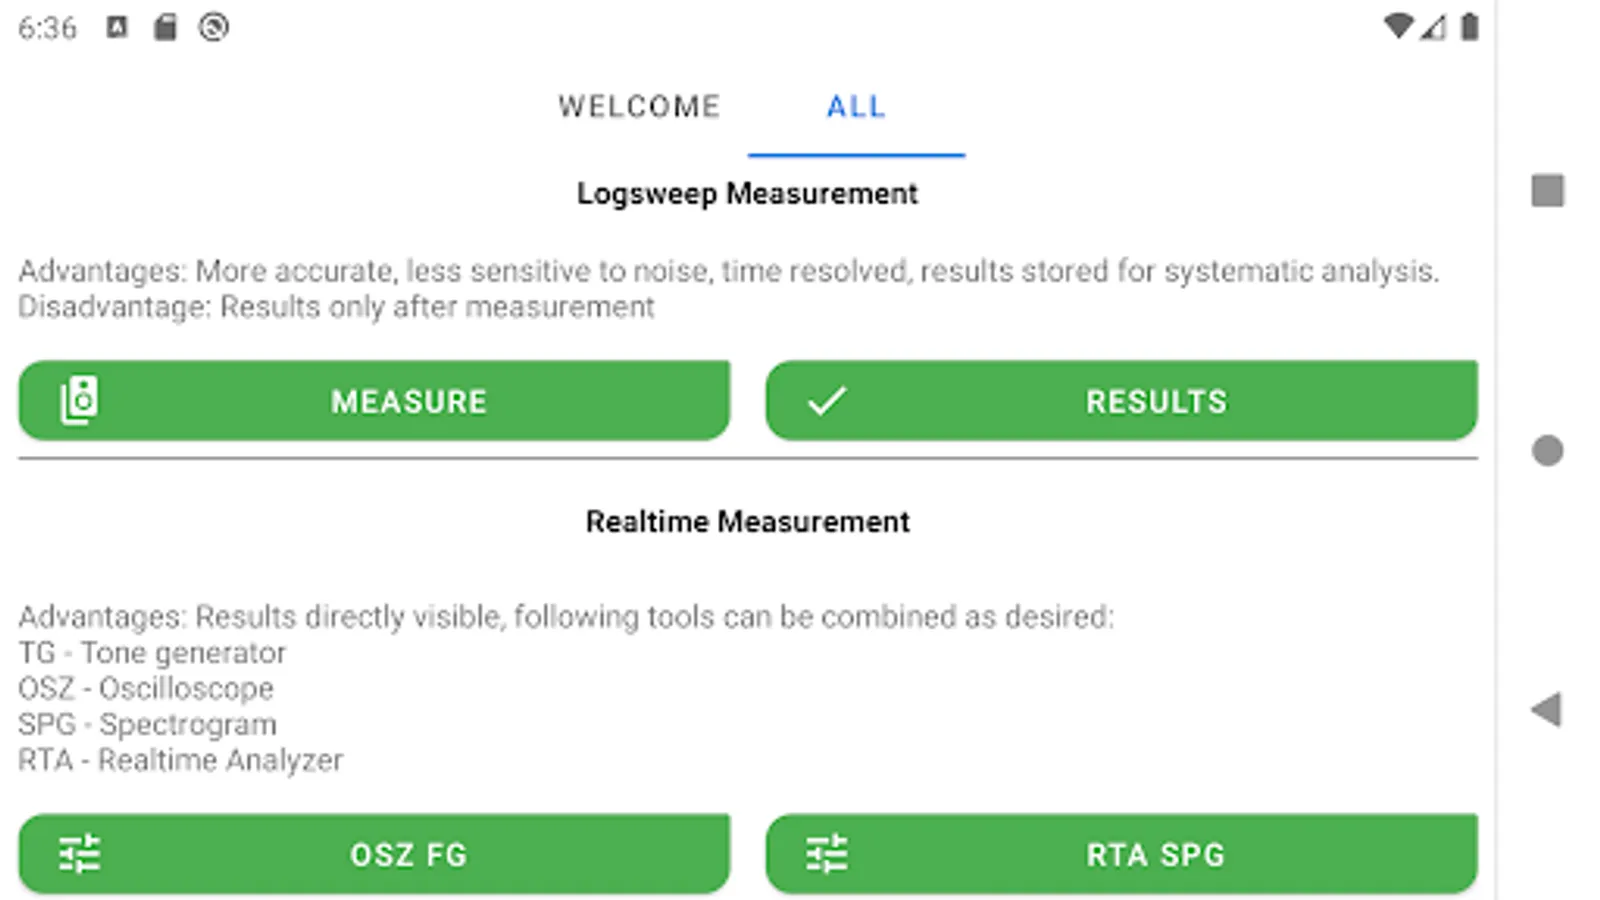
Task: Tap the sliders icon on the OSZ FG button
Action: point(79,854)
